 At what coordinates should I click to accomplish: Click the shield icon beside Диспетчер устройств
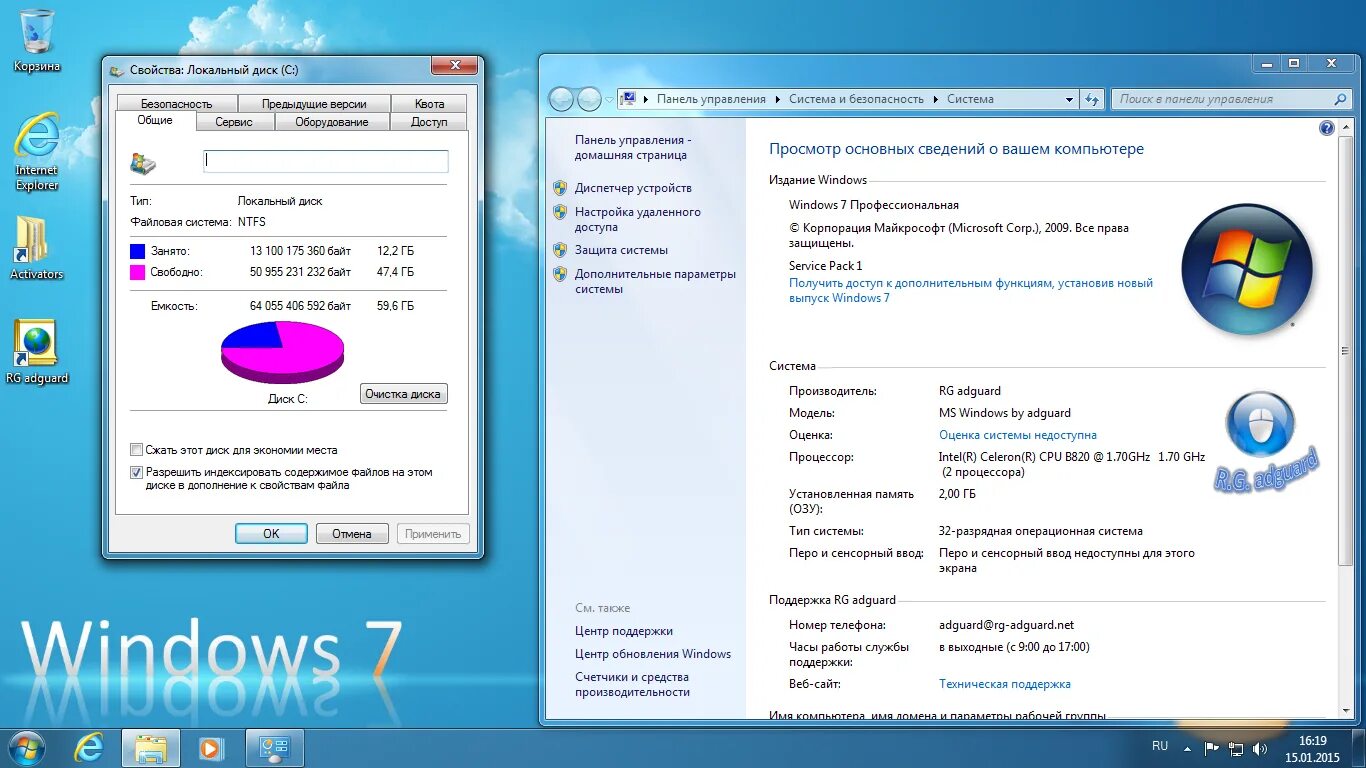(x=560, y=187)
